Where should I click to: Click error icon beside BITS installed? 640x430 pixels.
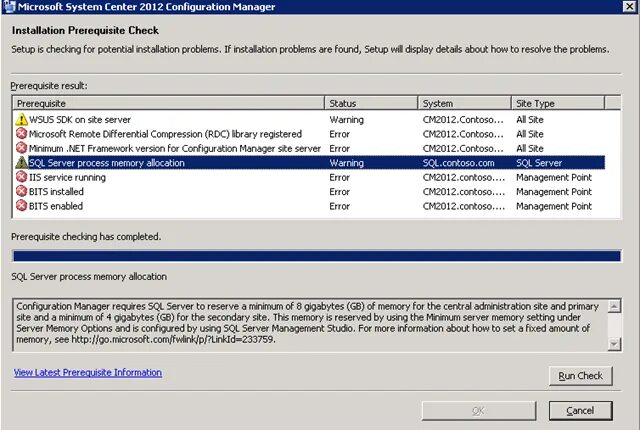click(21, 191)
